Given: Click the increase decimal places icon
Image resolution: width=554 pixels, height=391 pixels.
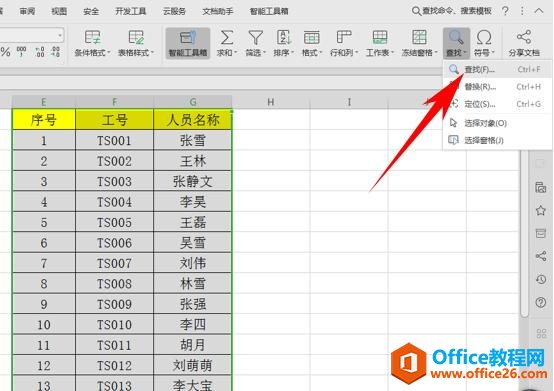Looking at the screenshot, I should [x=40, y=52].
